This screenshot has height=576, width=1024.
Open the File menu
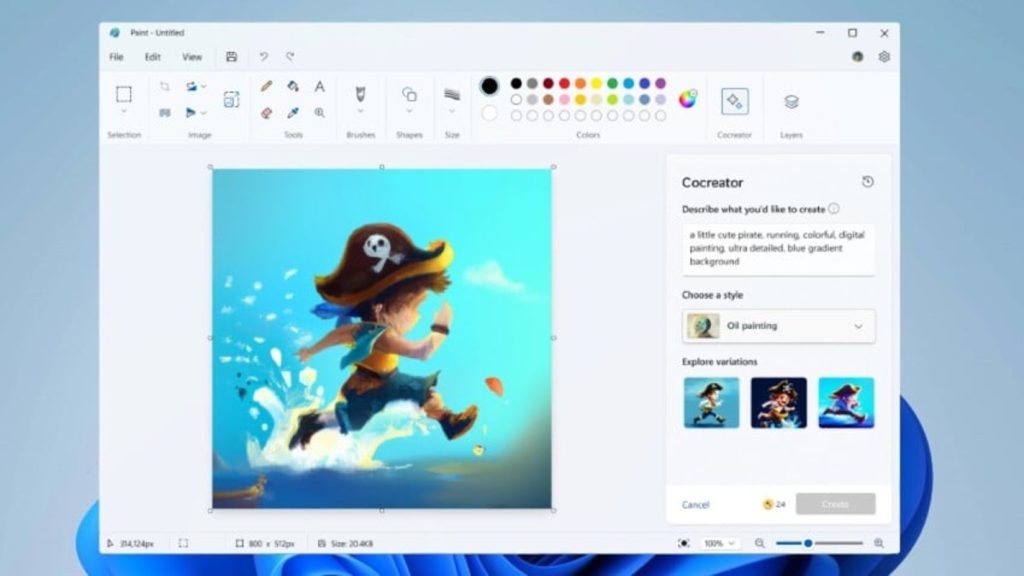(x=117, y=57)
